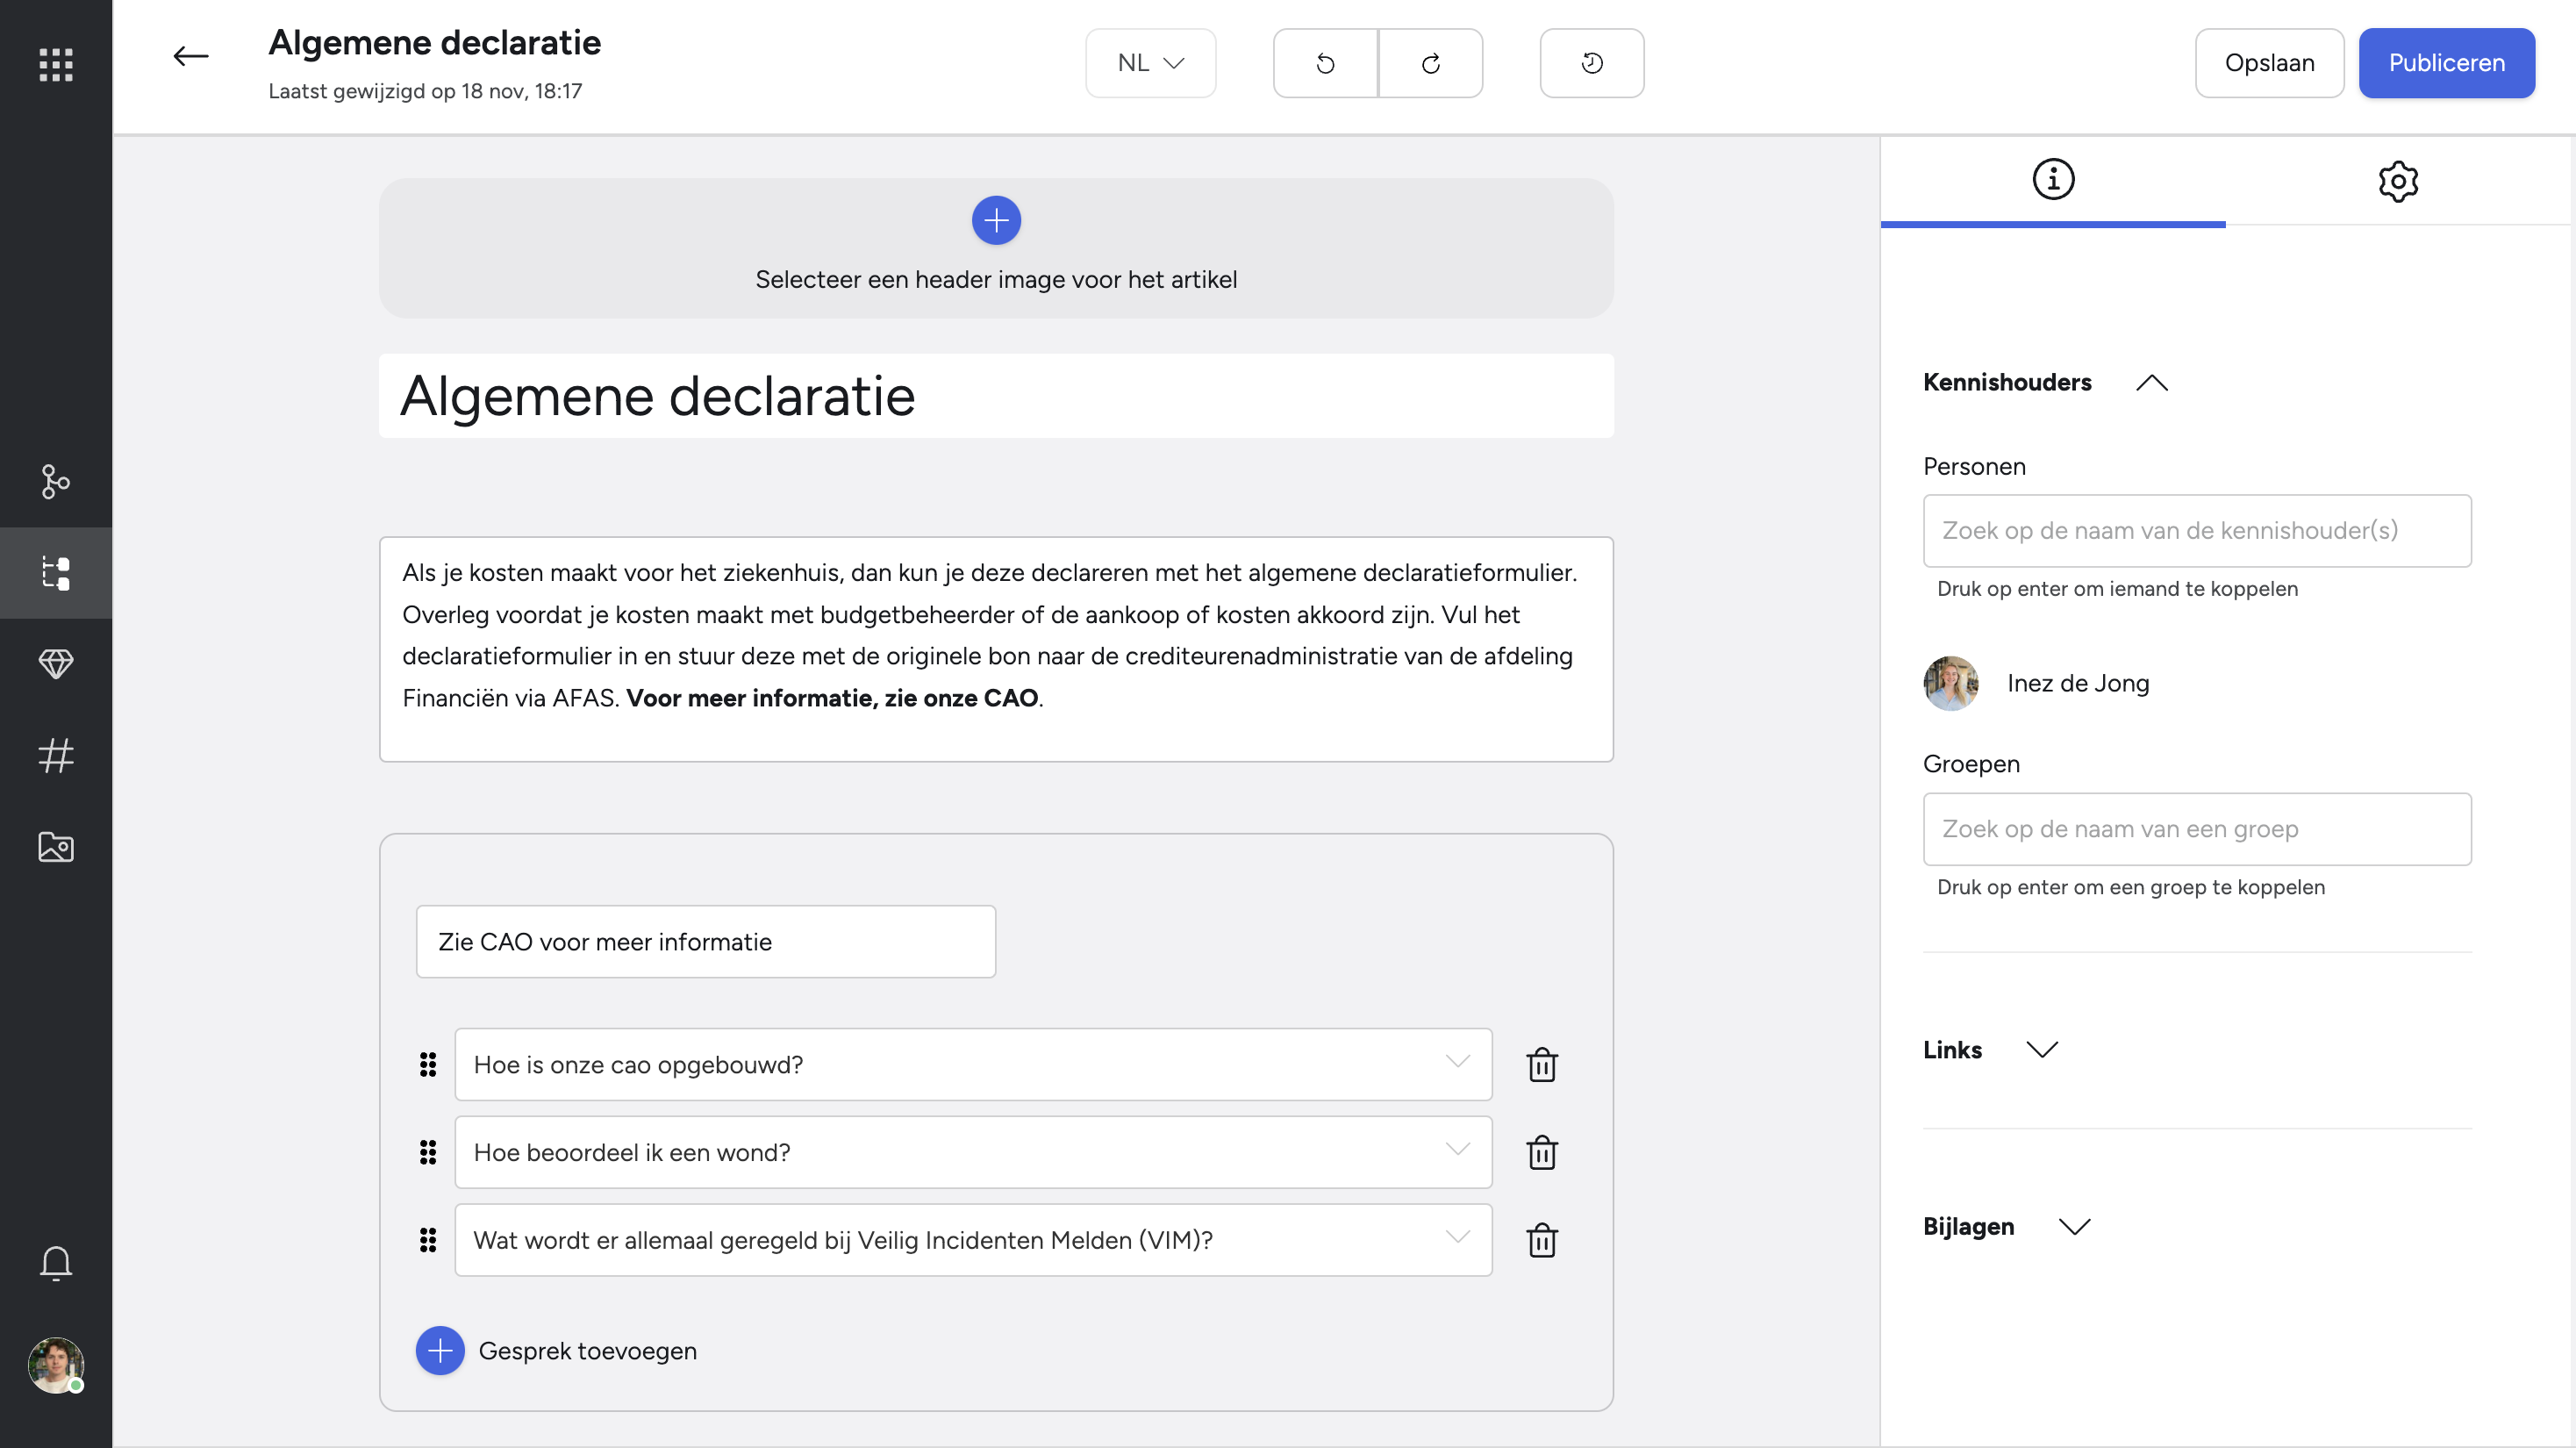Expand the Veilig Incidenten Melden dropdown
2576x1448 pixels.
(x=1458, y=1238)
